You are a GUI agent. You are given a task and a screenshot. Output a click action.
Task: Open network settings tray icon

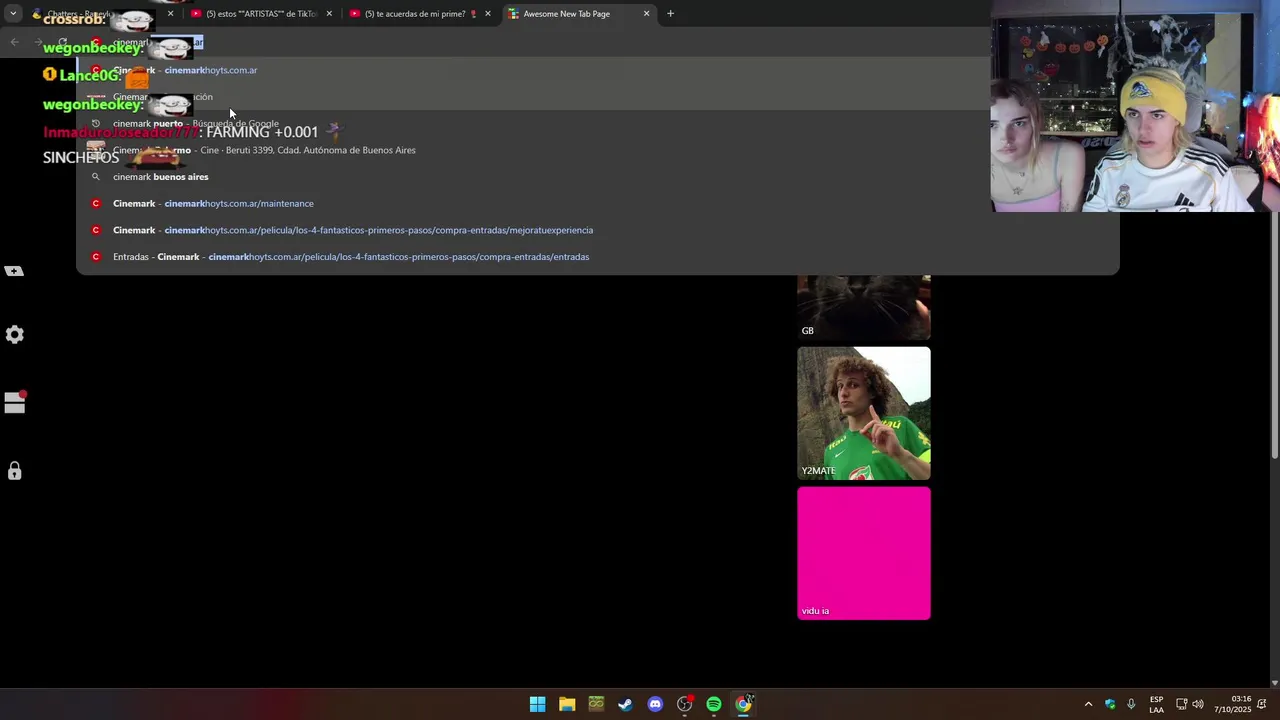[x=1181, y=704]
